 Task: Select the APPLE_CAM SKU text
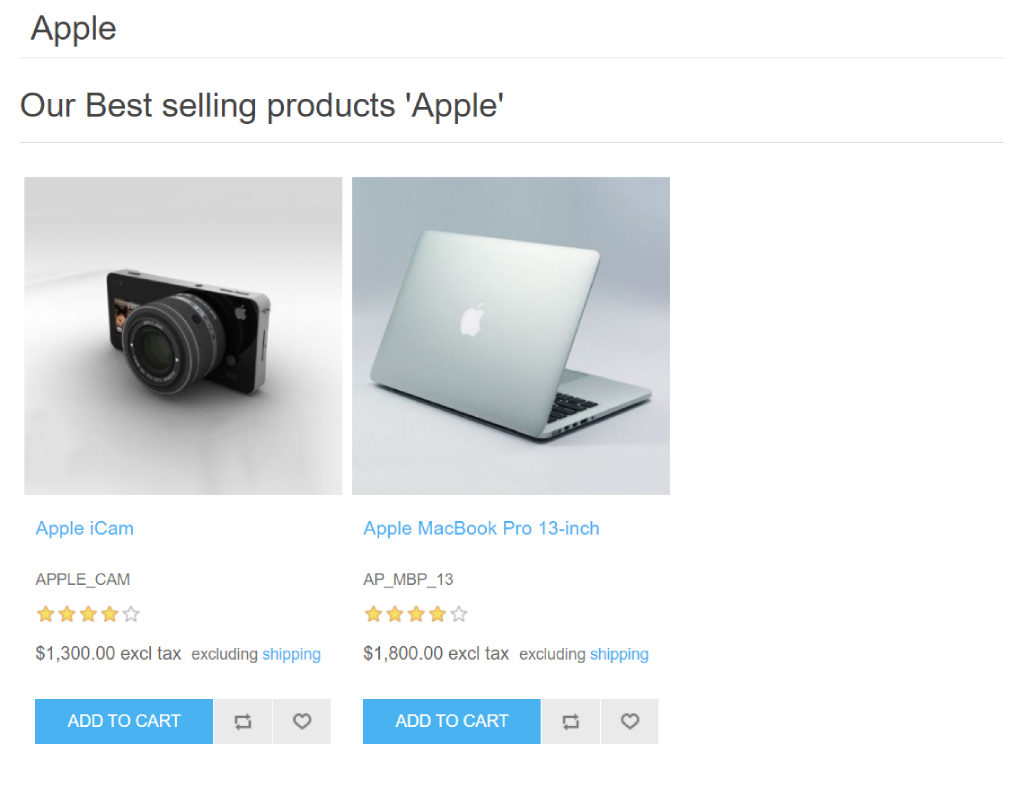tap(82, 579)
